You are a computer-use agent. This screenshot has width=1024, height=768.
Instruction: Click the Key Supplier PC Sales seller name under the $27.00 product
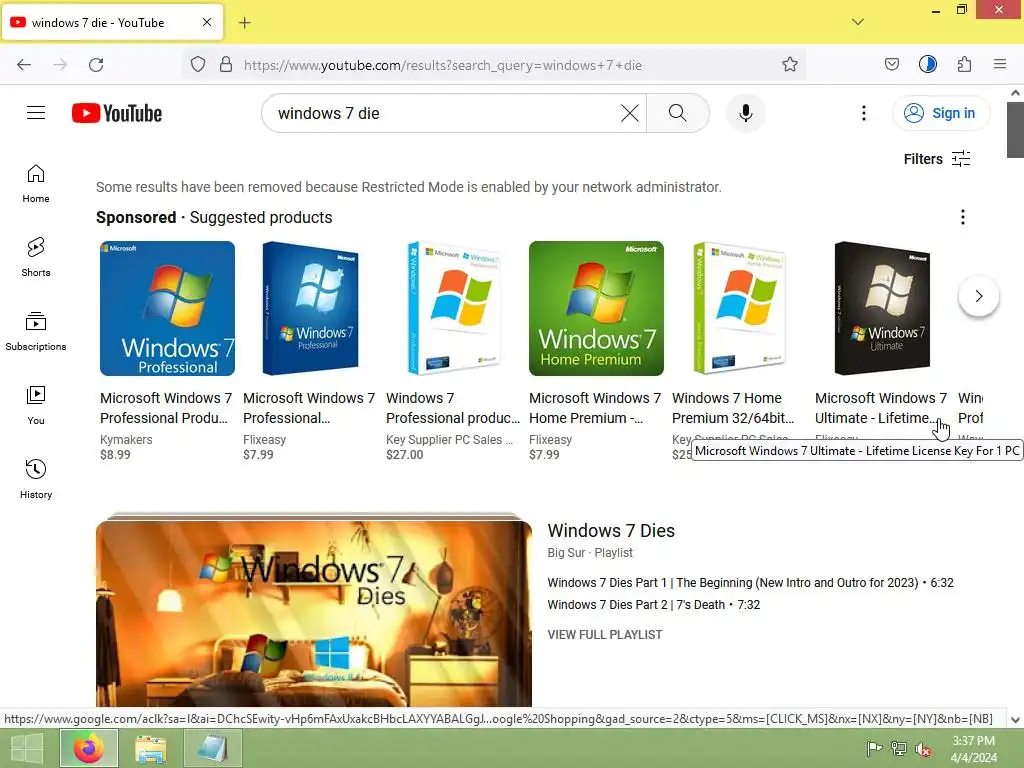click(x=449, y=440)
